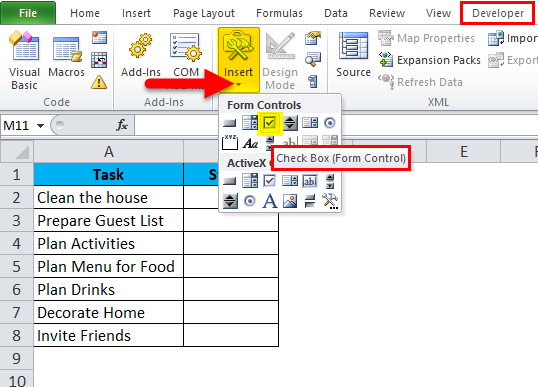The height and width of the screenshot is (387, 538).
Task: Select List Box form control
Action: 310,122
